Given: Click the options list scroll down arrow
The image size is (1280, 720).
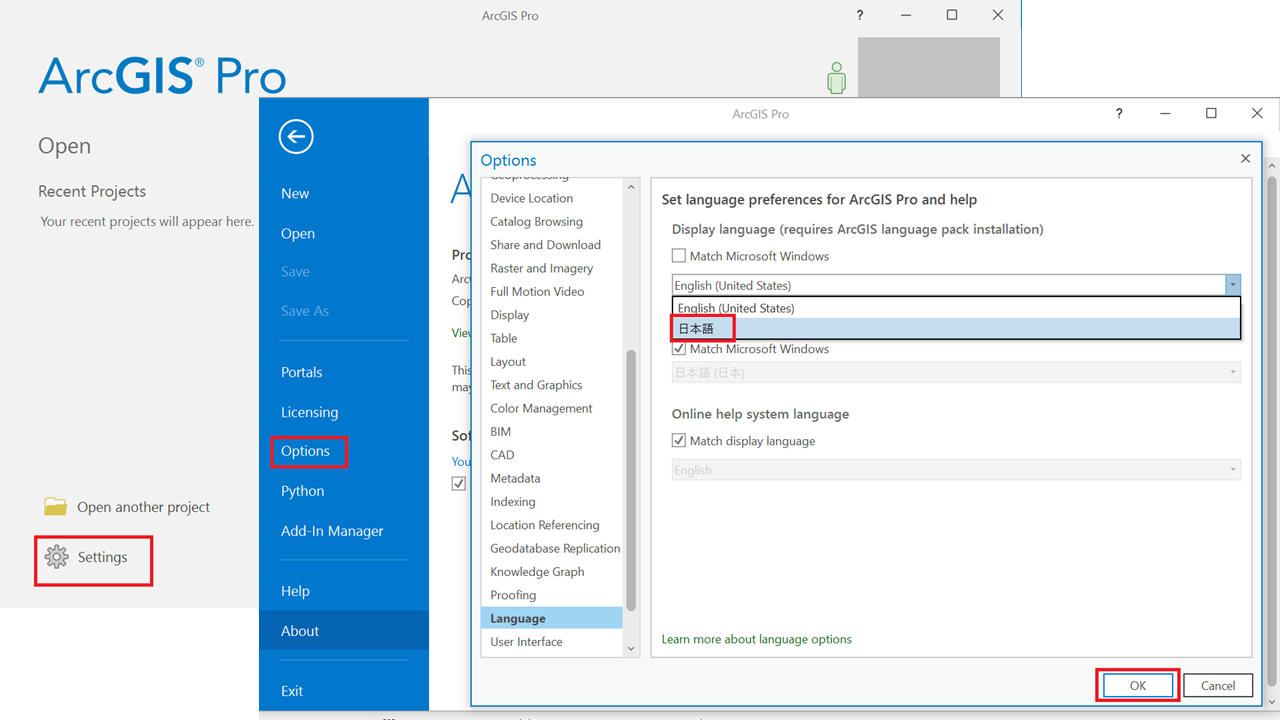Looking at the screenshot, I should tap(630, 648).
